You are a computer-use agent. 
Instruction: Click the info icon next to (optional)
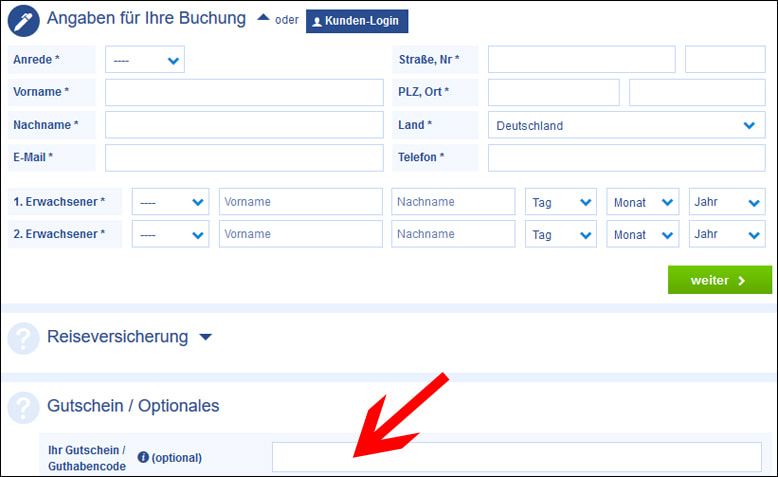(x=143, y=457)
